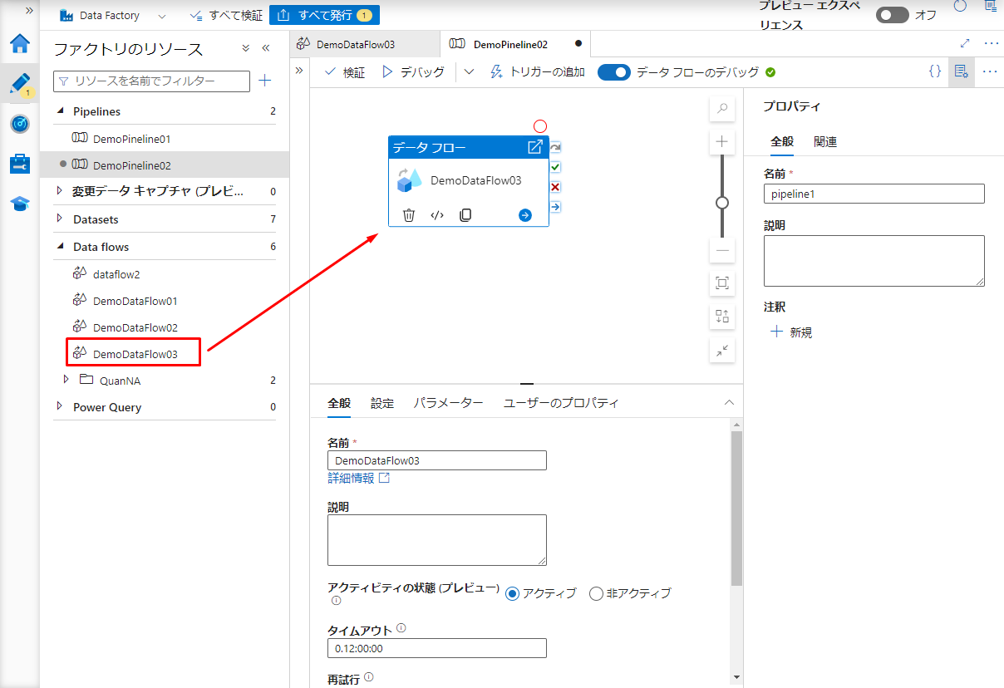Select DemoPineline01 pipeline
1004x688 pixels.
[131, 138]
